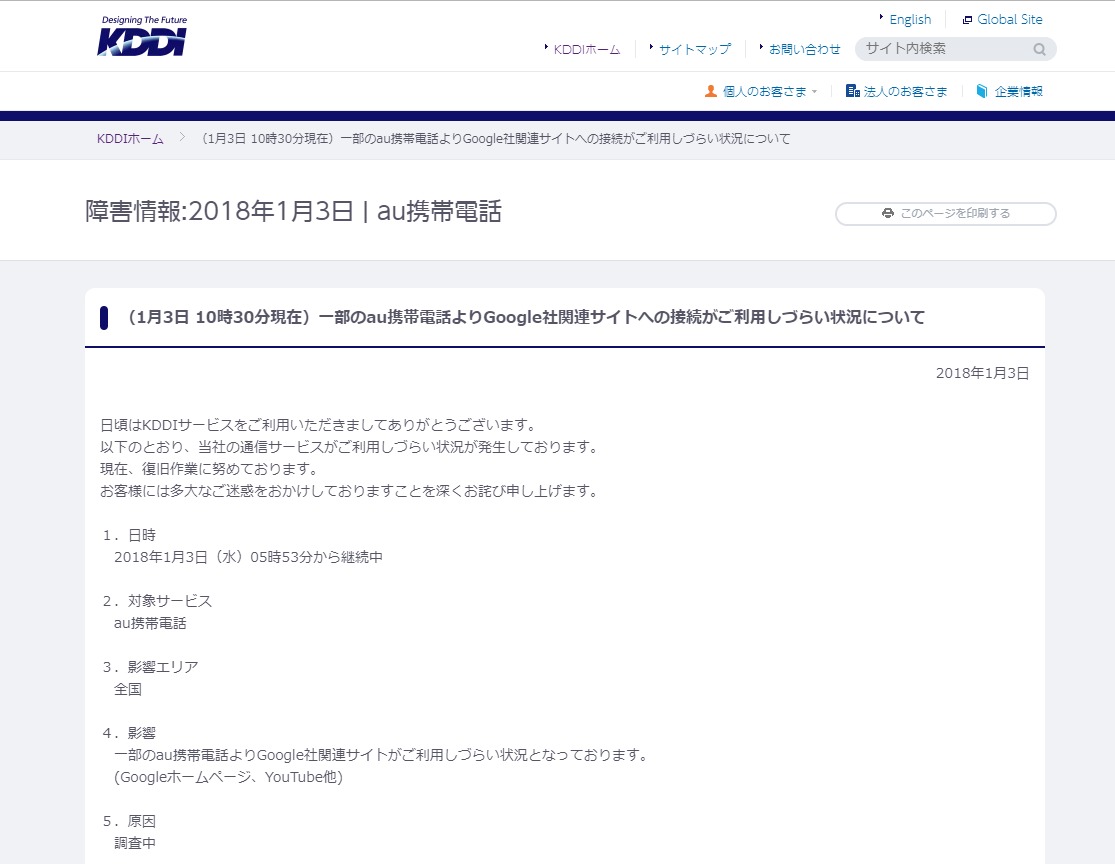Go to KDDIホーム in top navigation
Screen dimensions: 1115x864
pos(587,49)
